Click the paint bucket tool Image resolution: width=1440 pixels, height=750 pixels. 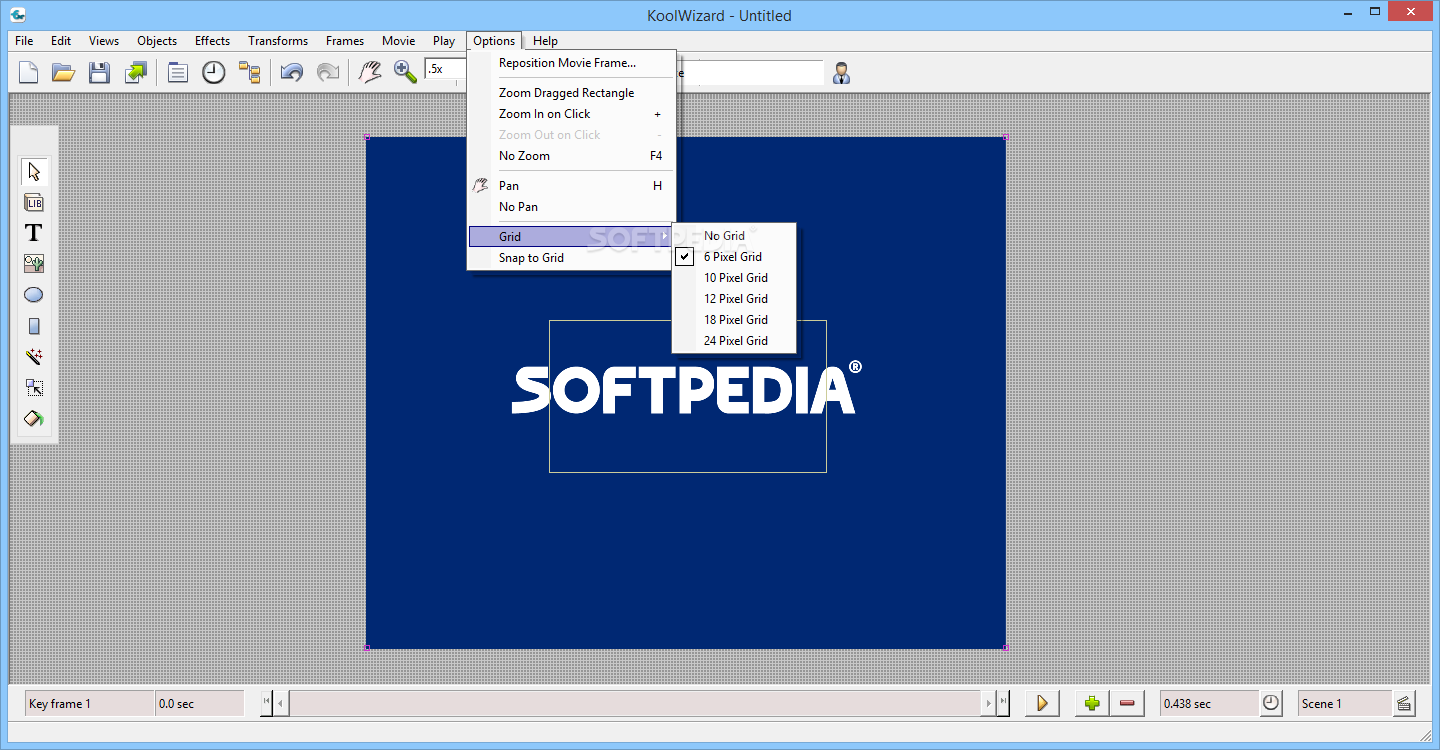(x=34, y=419)
